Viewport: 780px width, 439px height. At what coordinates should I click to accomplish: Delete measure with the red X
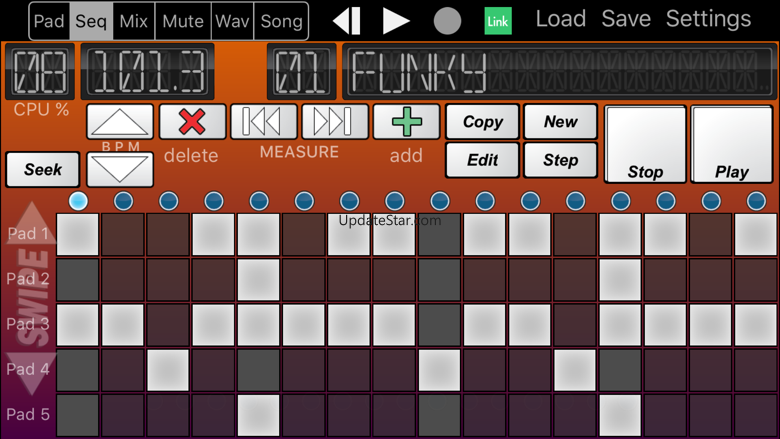(192, 121)
